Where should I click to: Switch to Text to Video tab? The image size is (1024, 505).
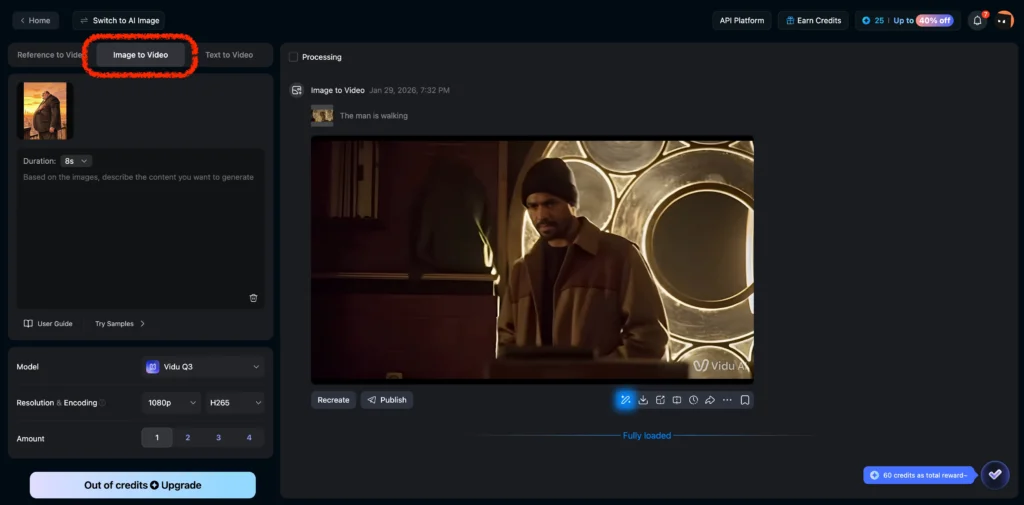coord(229,55)
